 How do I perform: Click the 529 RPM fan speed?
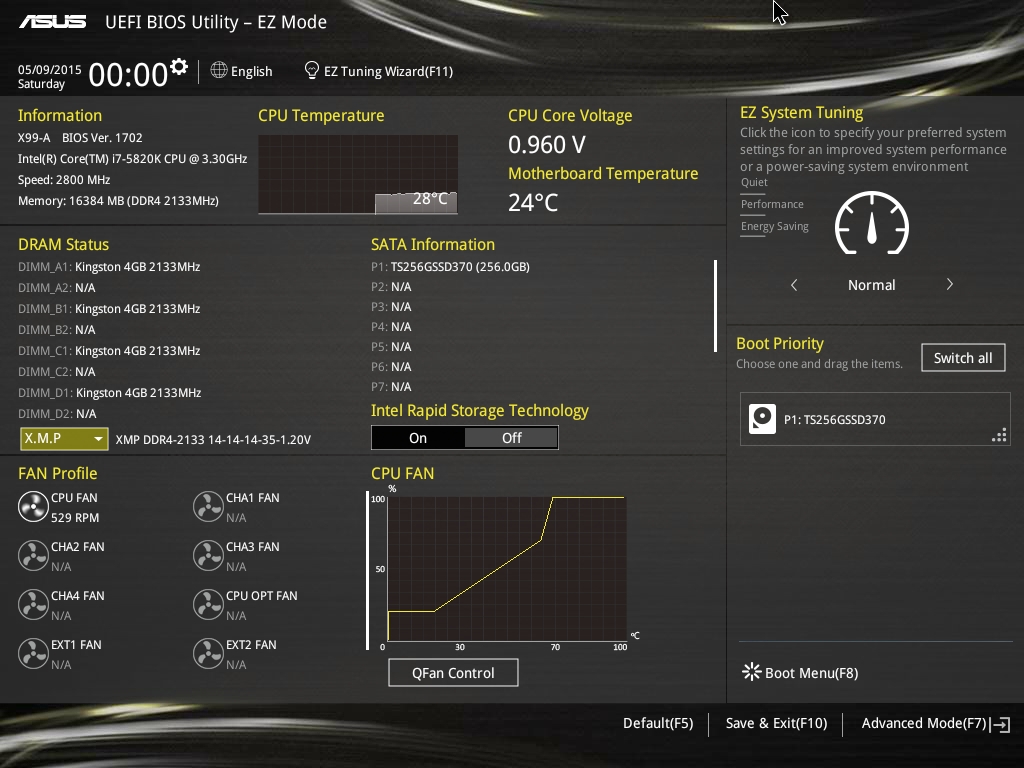point(75,517)
